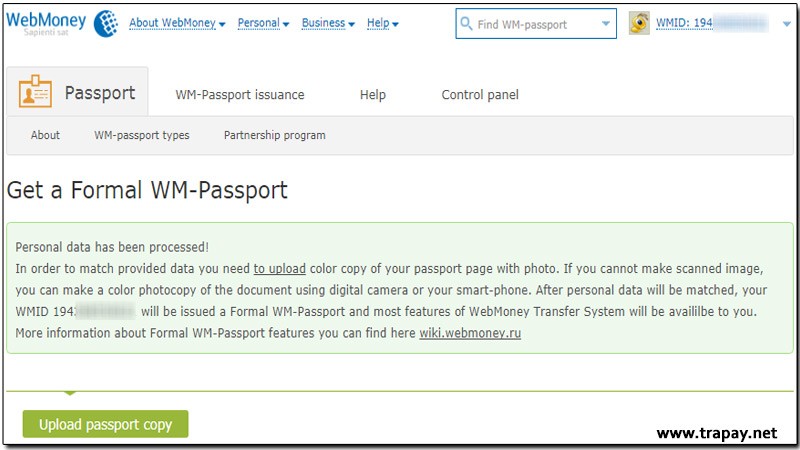The width and height of the screenshot is (800, 450).
Task: Open the Partnership program submenu item
Action: coord(275,135)
